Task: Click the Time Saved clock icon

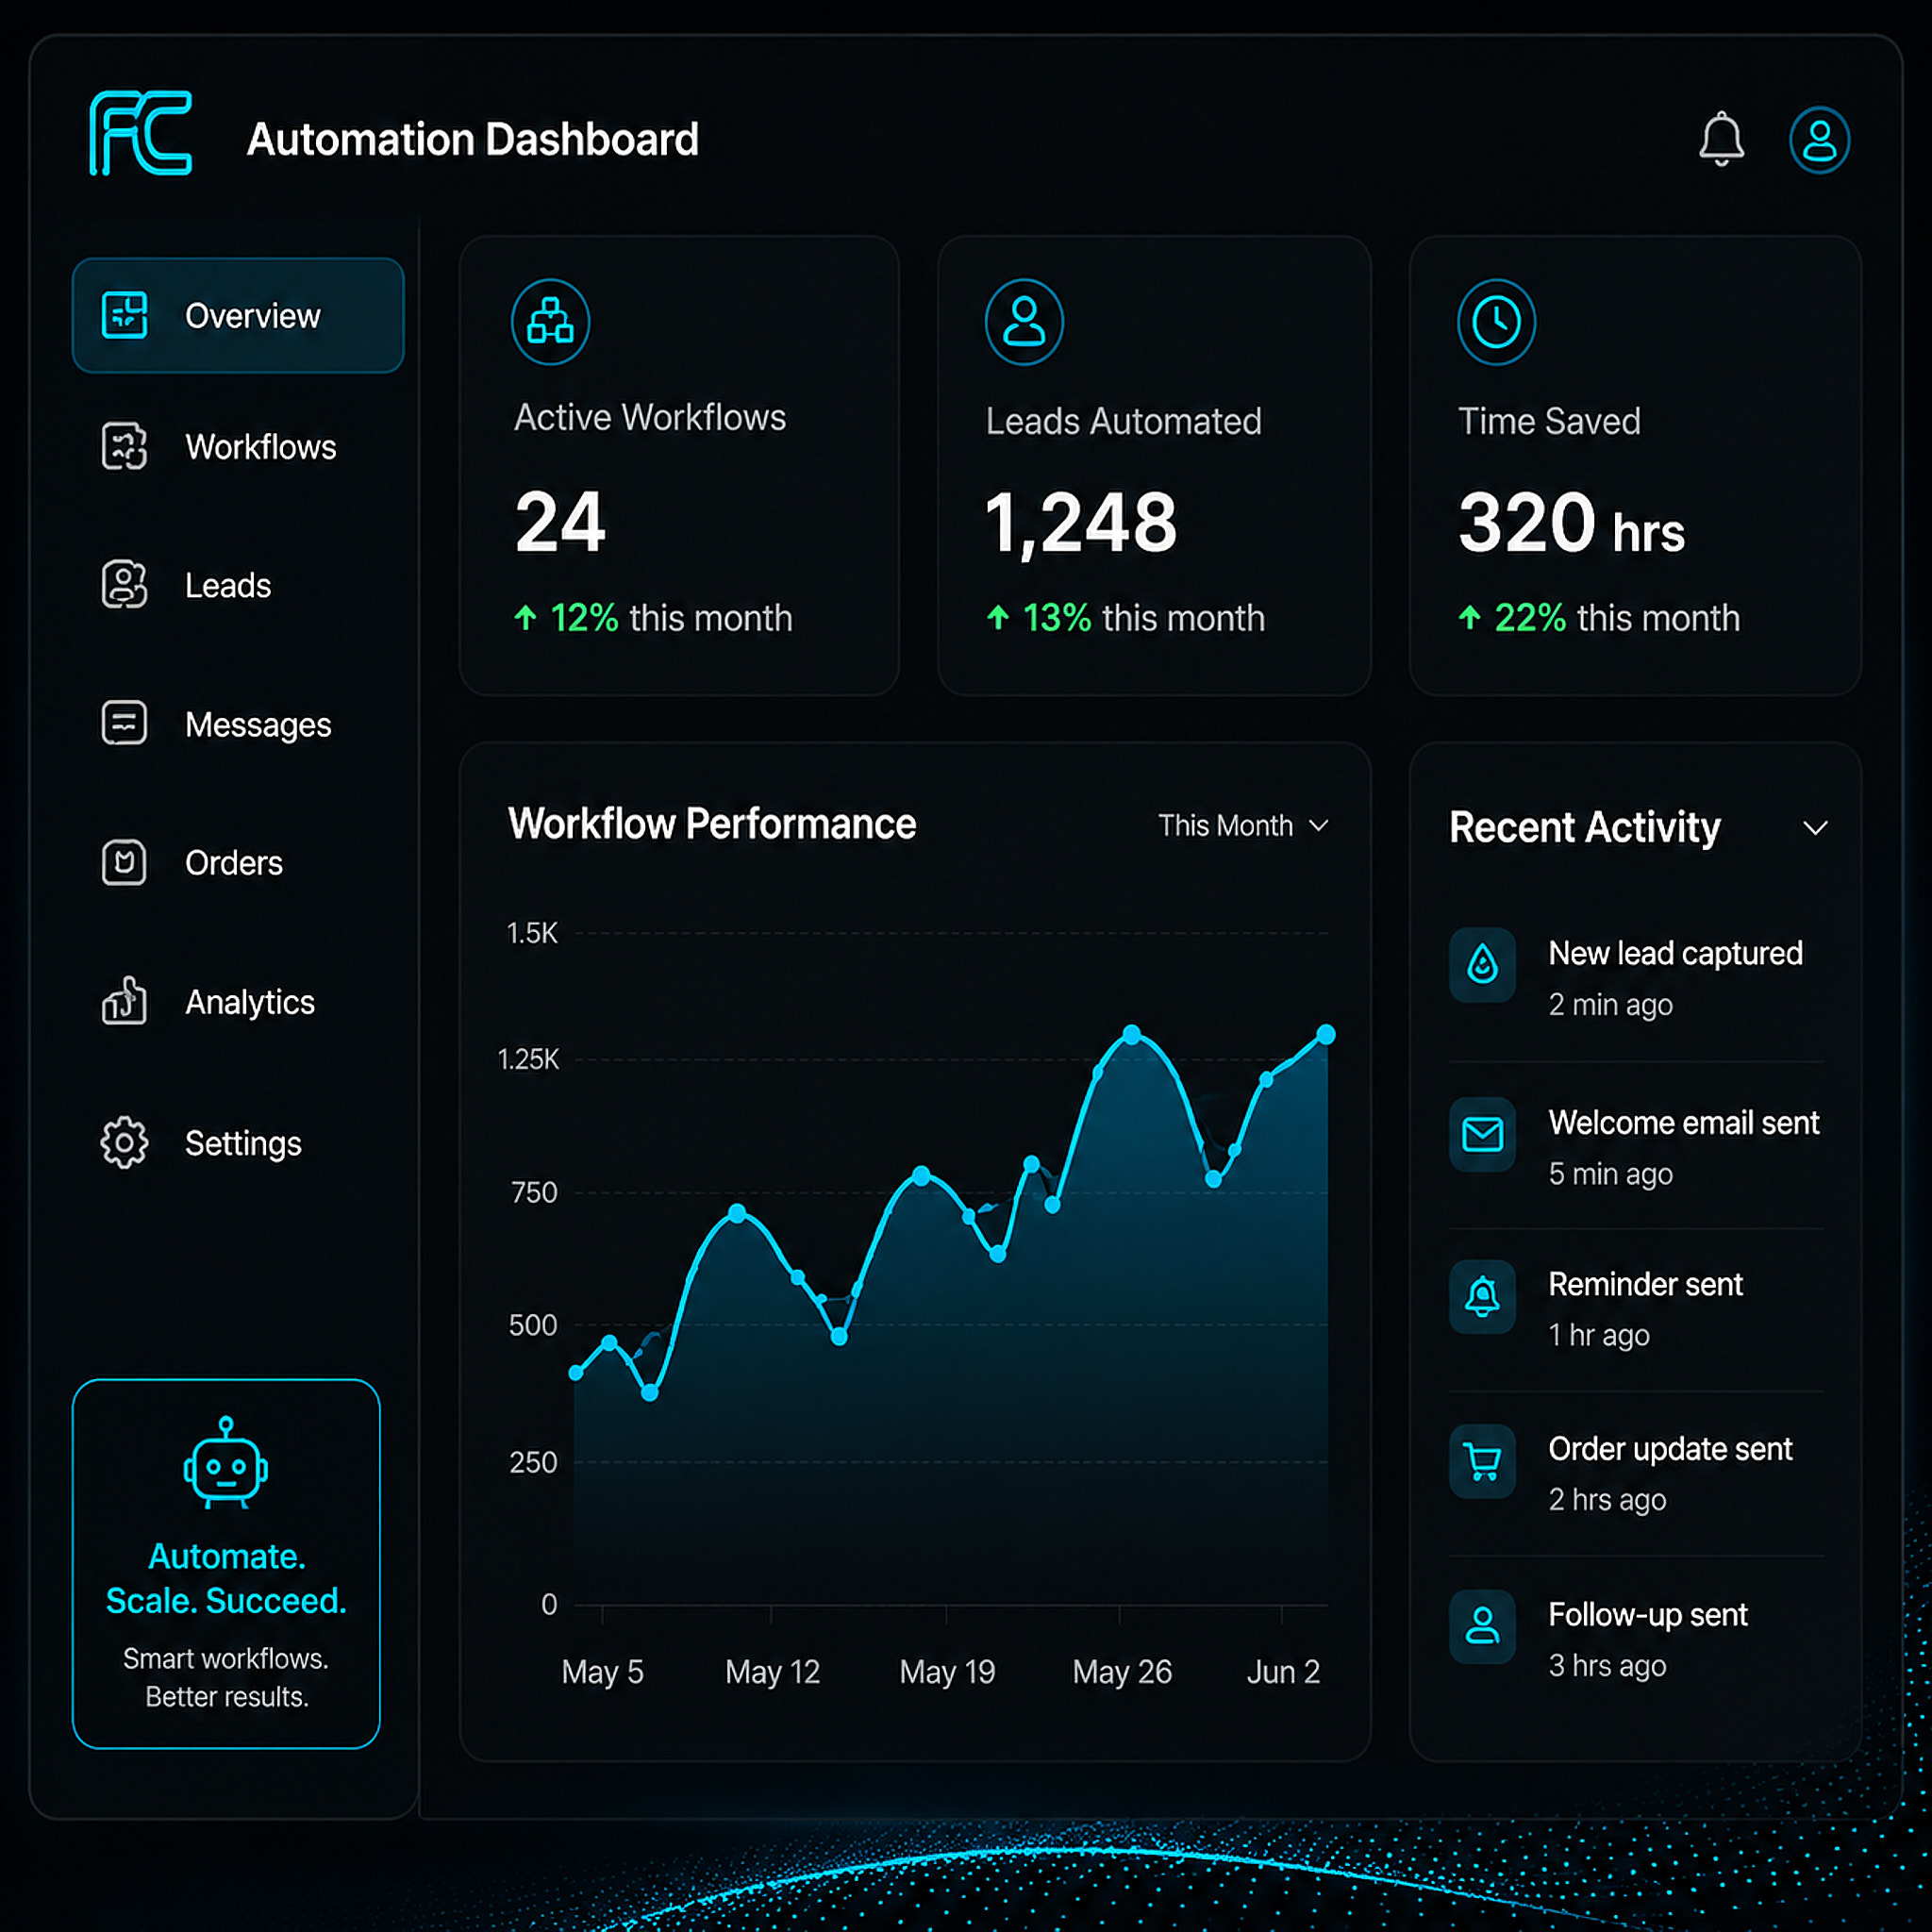Action: (x=1496, y=322)
